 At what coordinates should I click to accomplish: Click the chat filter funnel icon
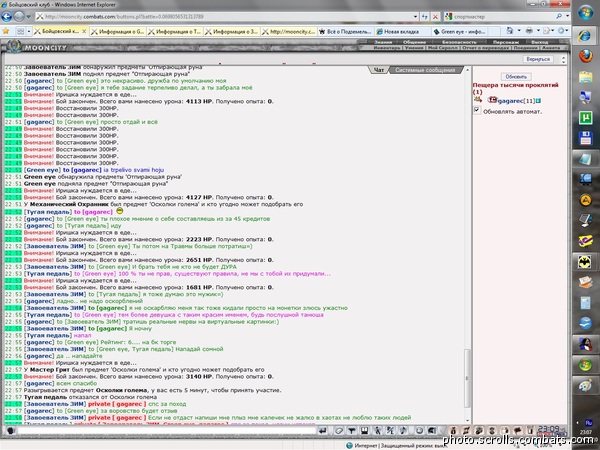point(352,430)
